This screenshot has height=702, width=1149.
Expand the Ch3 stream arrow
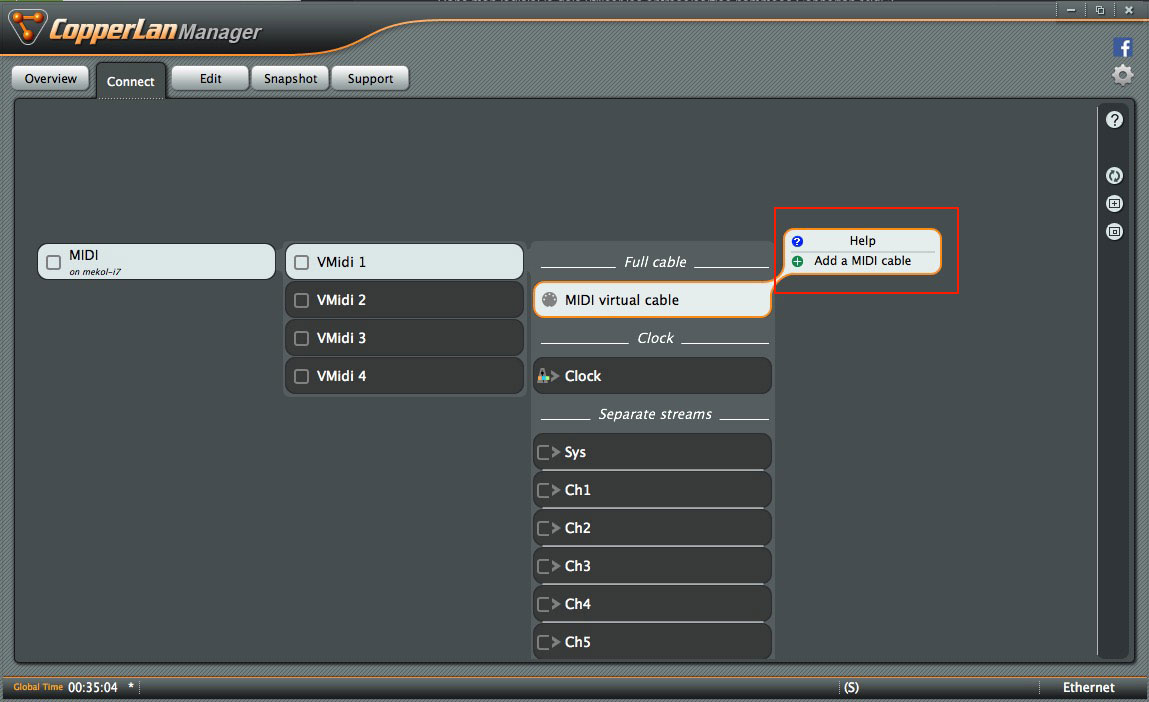(547, 566)
